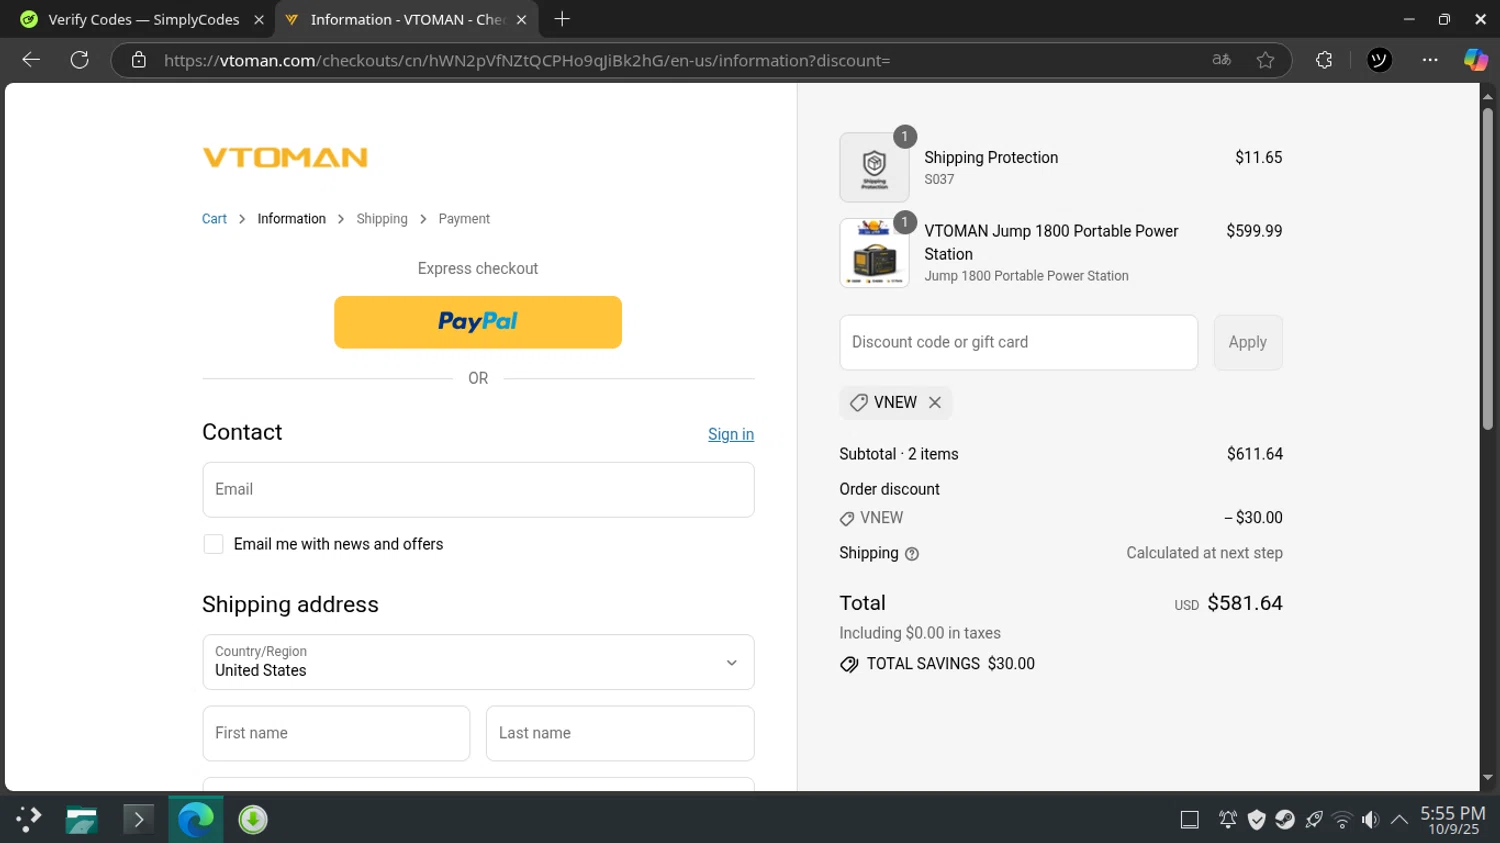Click the page vertical scrollbar
This screenshot has width=1500, height=843.
click(1488, 268)
